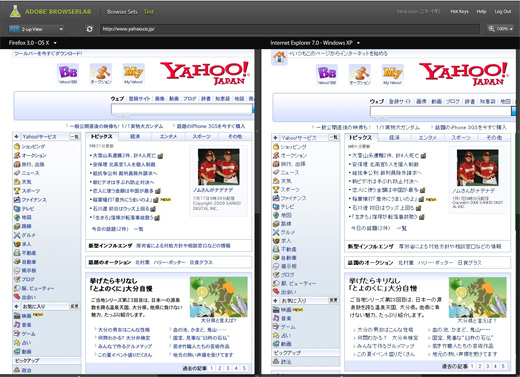Click the 画像 search category in the Firefox pane

(160, 99)
